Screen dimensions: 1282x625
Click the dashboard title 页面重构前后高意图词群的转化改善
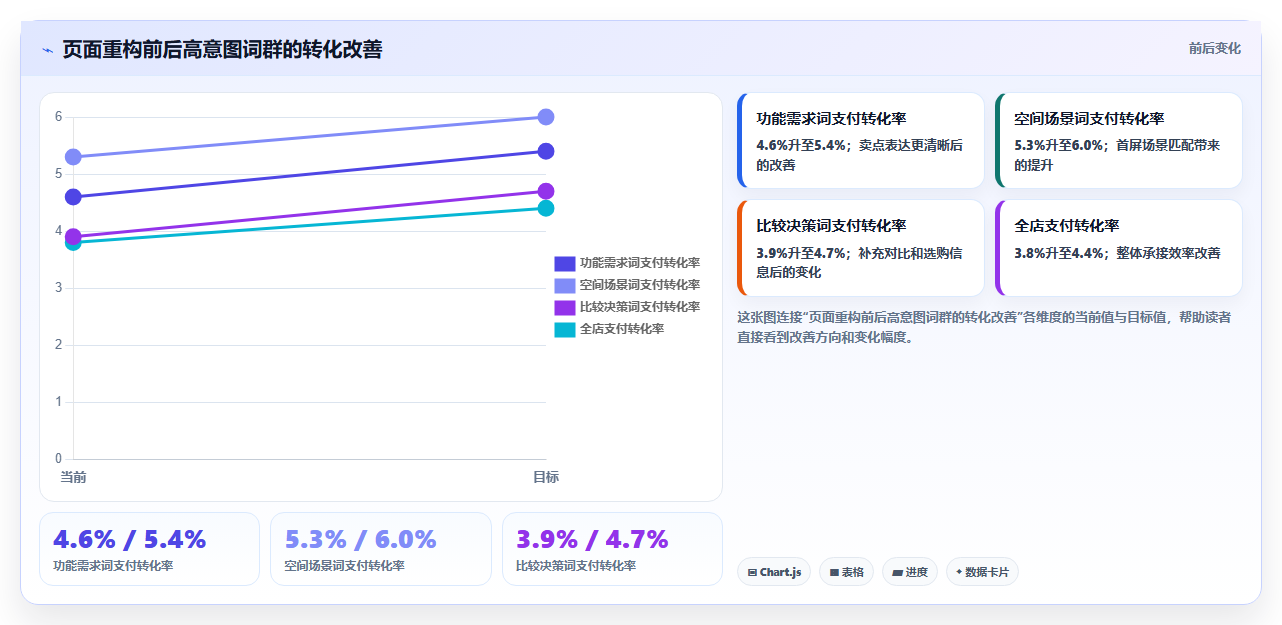click(222, 49)
